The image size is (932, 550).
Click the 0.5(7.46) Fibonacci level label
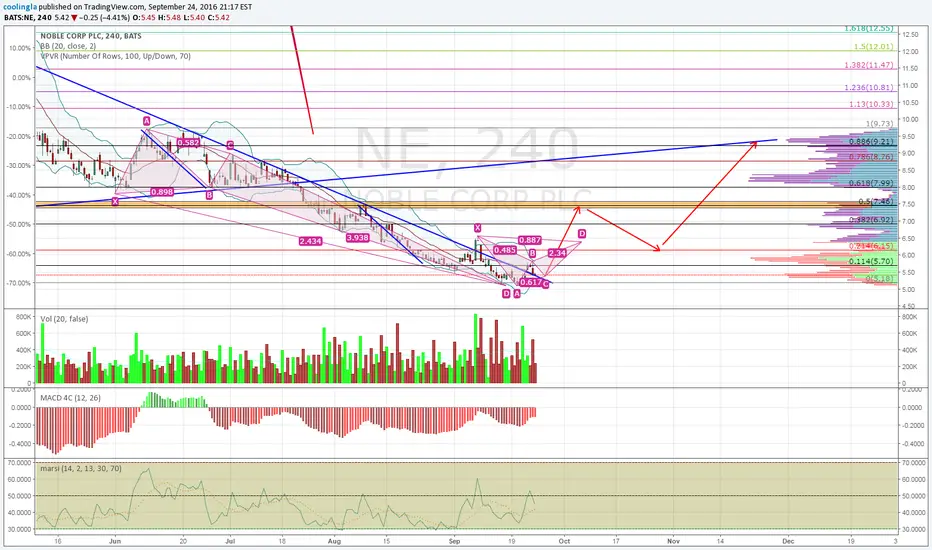pyautogui.click(x=876, y=202)
